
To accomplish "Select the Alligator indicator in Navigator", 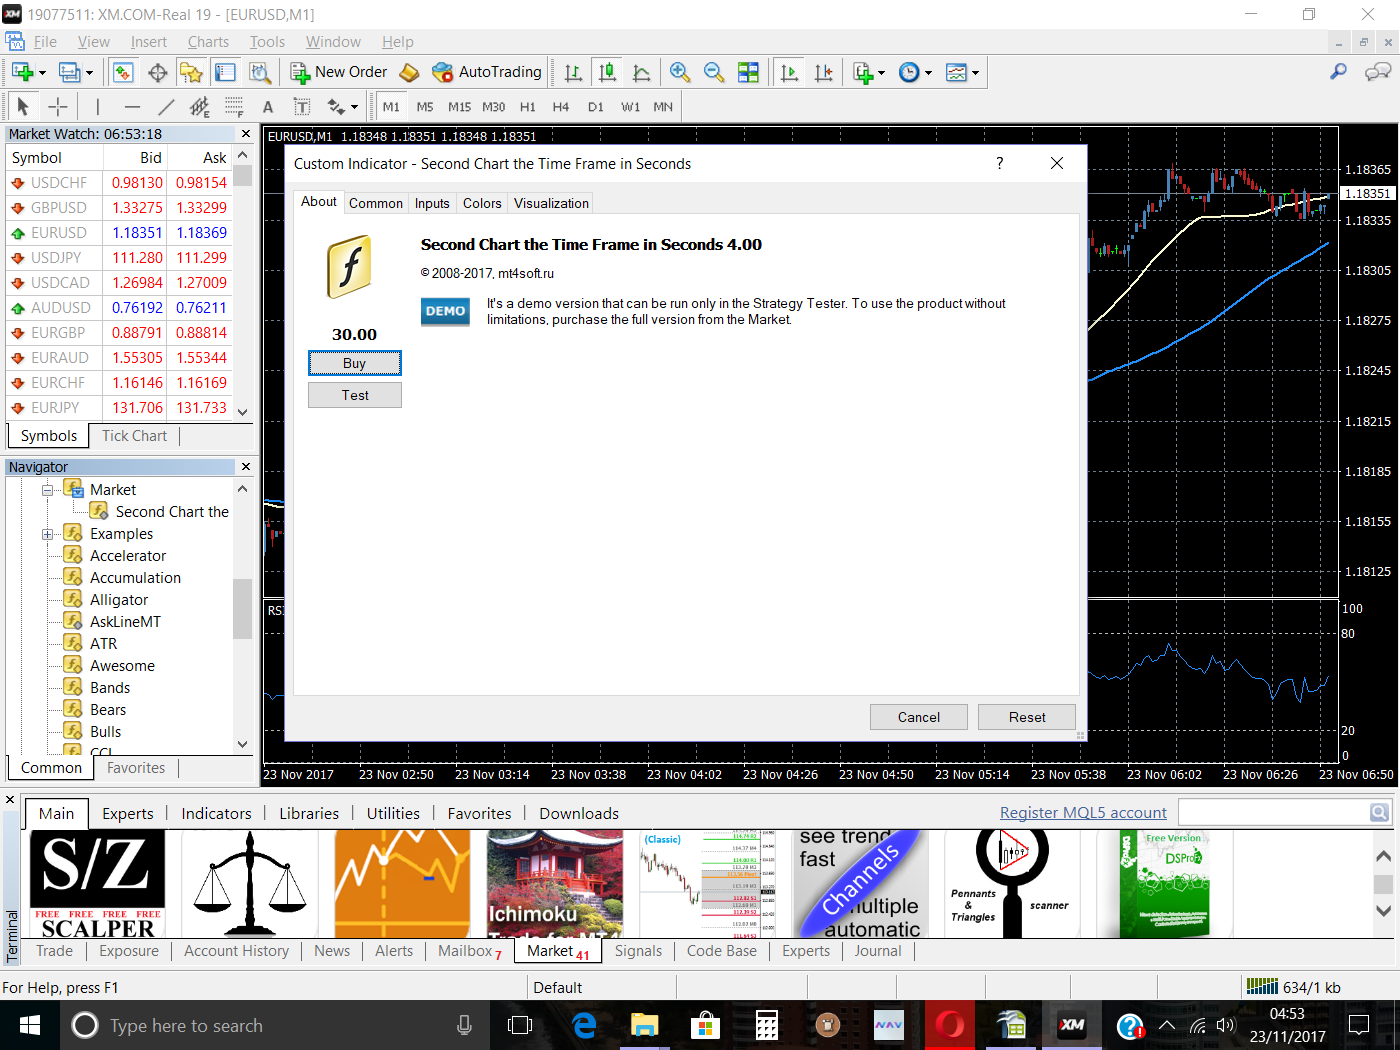I will coord(119,600).
